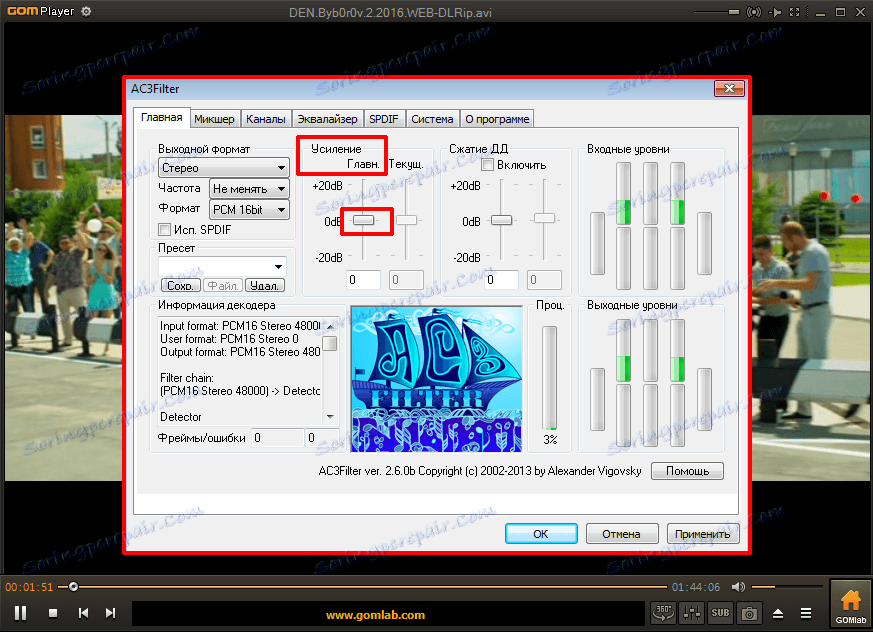This screenshot has height=632, width=873.
Task: Click the Применить button
Action: [703, 533]
